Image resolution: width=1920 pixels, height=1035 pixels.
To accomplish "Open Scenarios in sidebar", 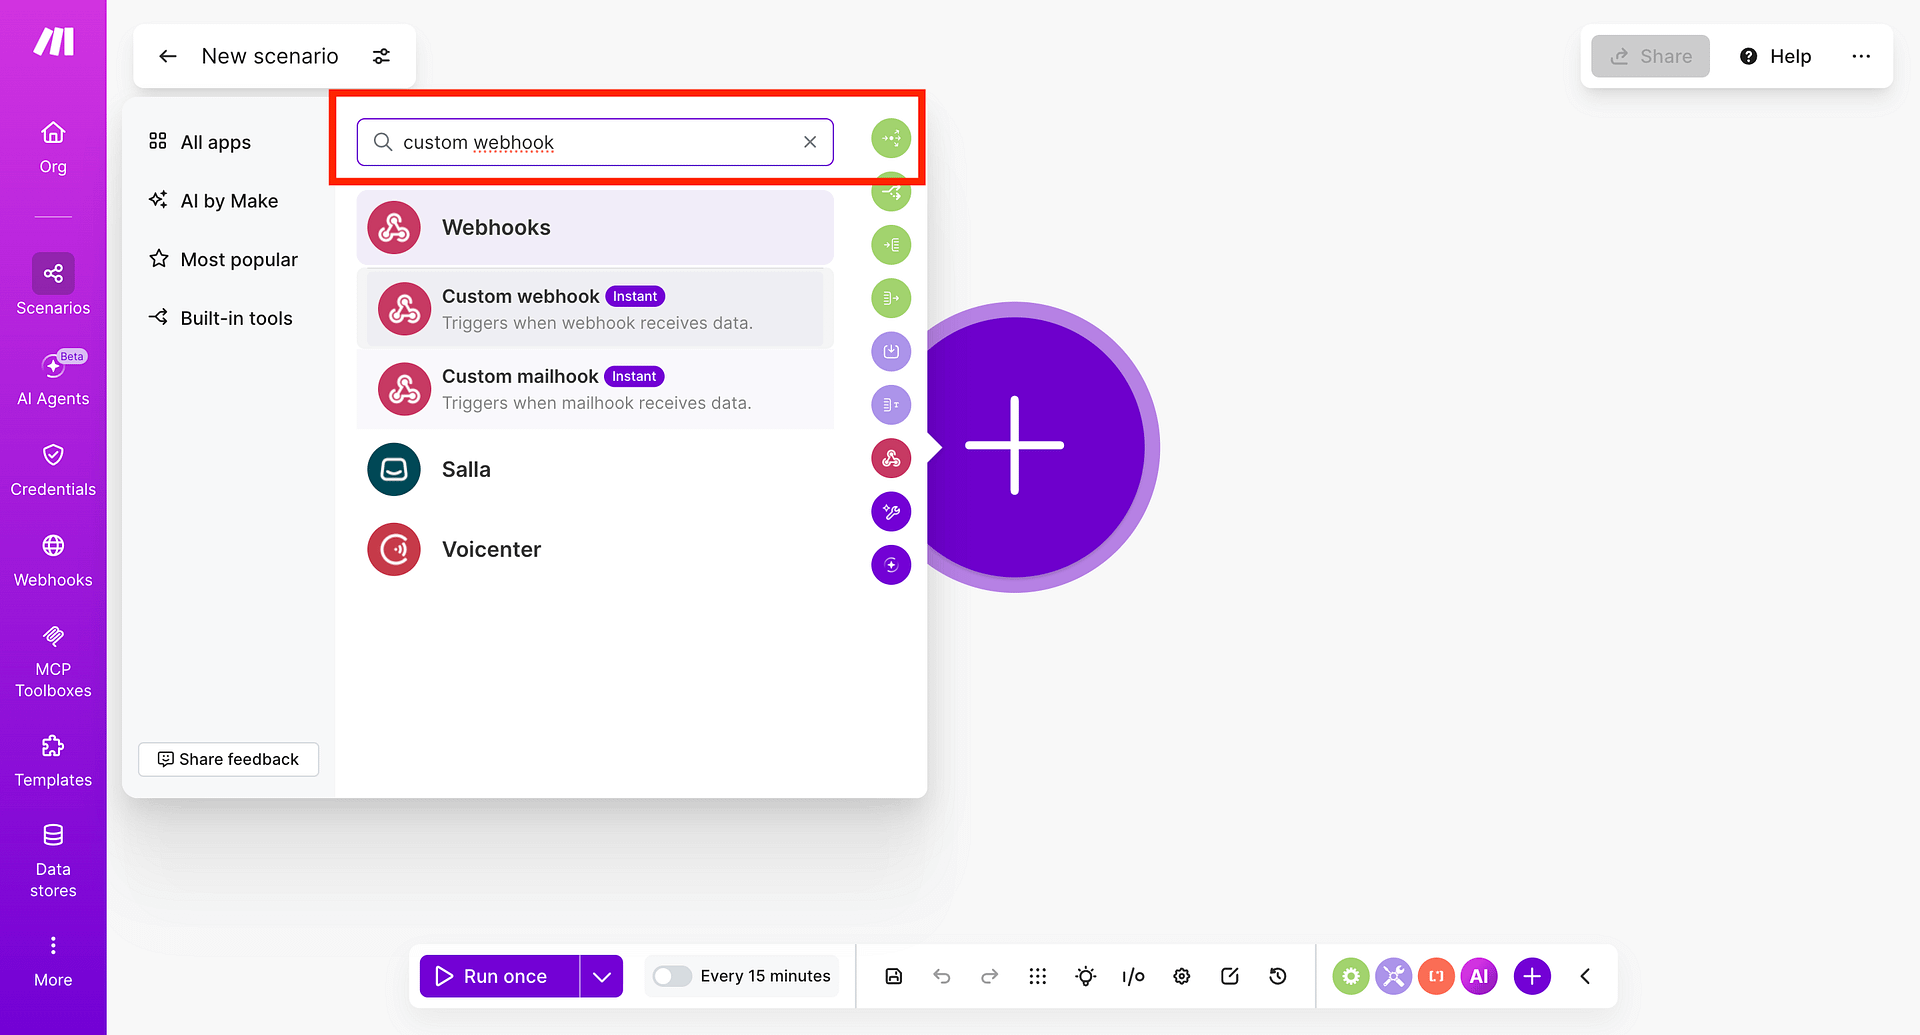I will coord(53,285).
